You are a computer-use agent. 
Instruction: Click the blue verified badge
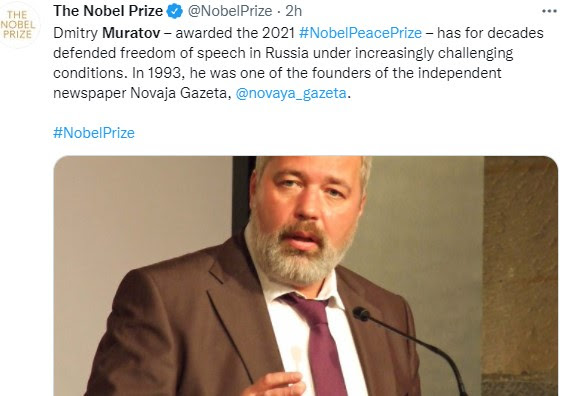point(175,11)
